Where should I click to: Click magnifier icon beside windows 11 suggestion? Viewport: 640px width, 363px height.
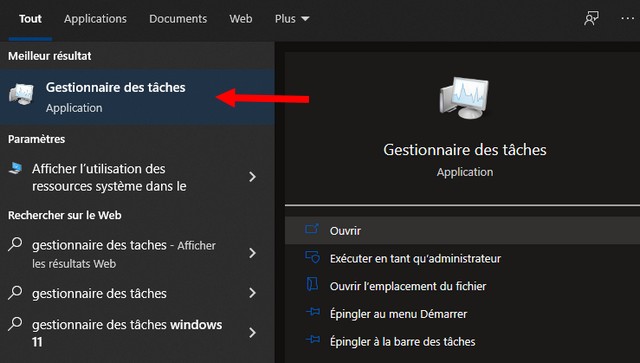click(x=15, y=324)
